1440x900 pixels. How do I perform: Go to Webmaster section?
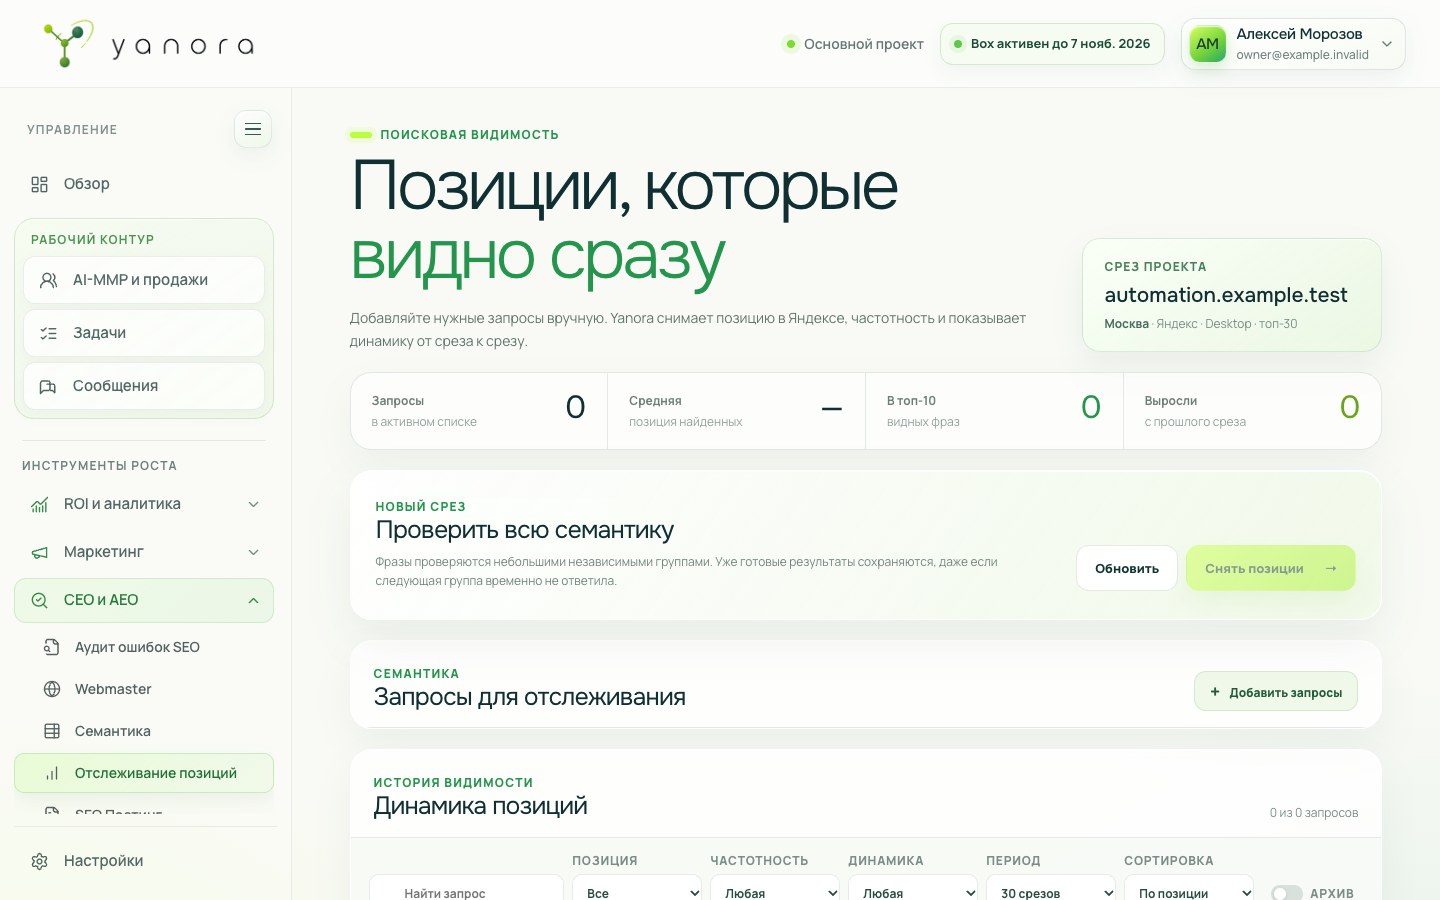(x=144, y=689)
